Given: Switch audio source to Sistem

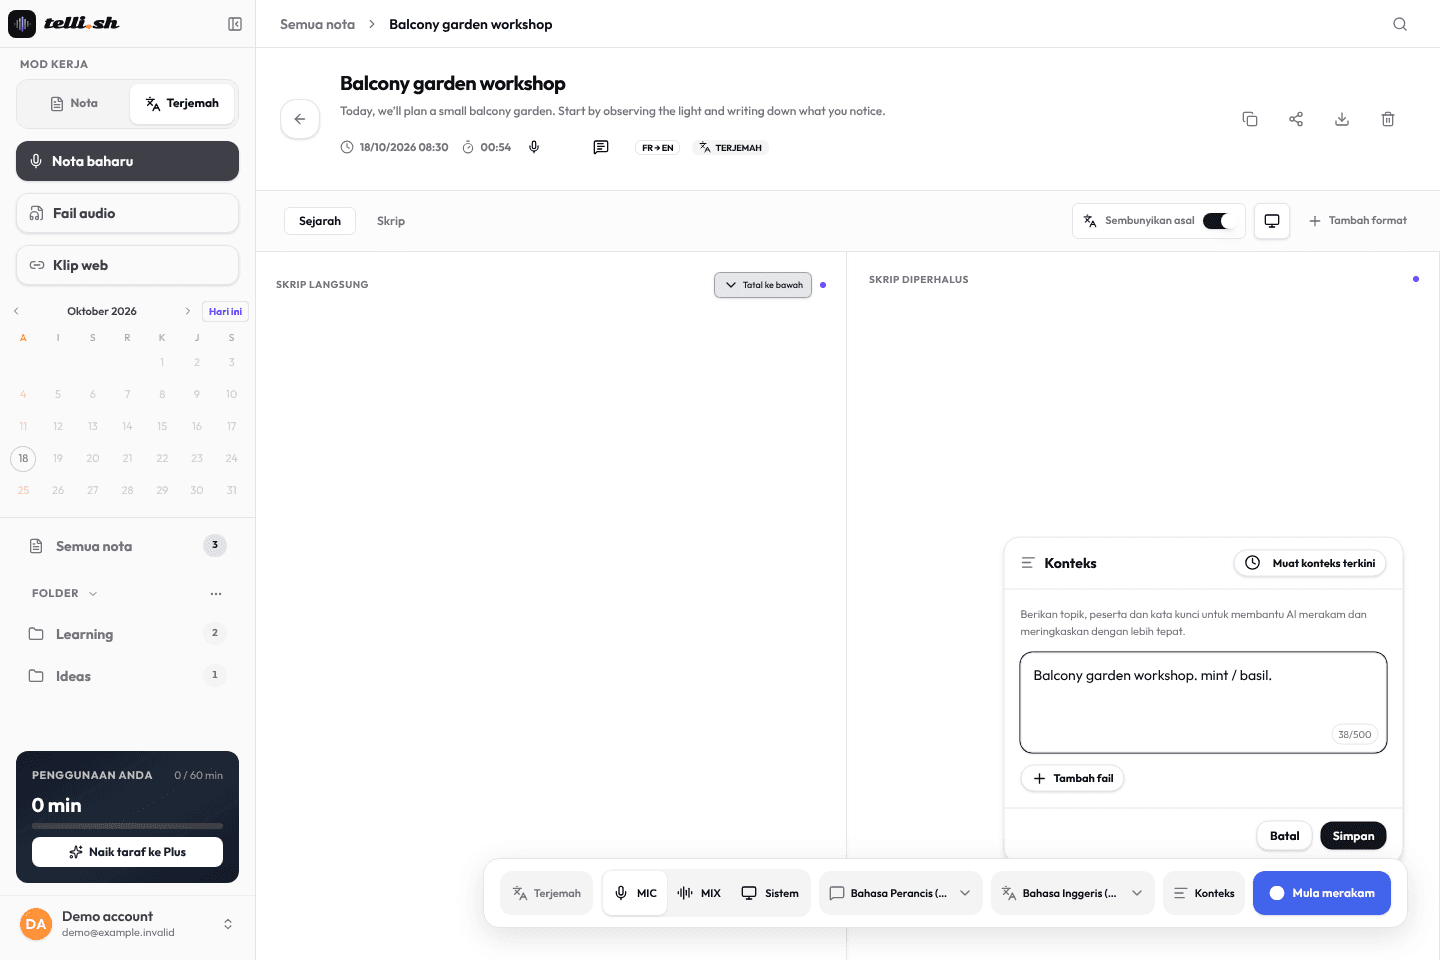Looking at the screenshot, I should [x=770, y=893].
